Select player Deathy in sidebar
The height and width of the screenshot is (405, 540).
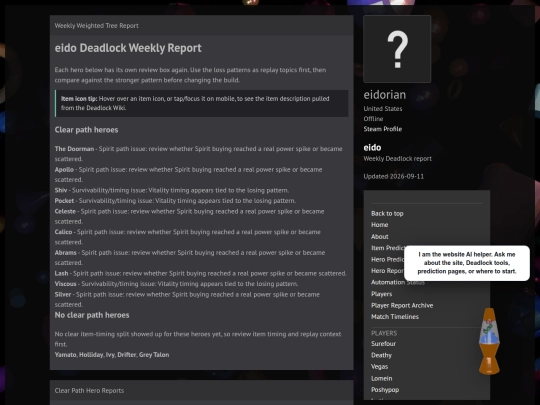pyautogui.click(x=381, y=355)
